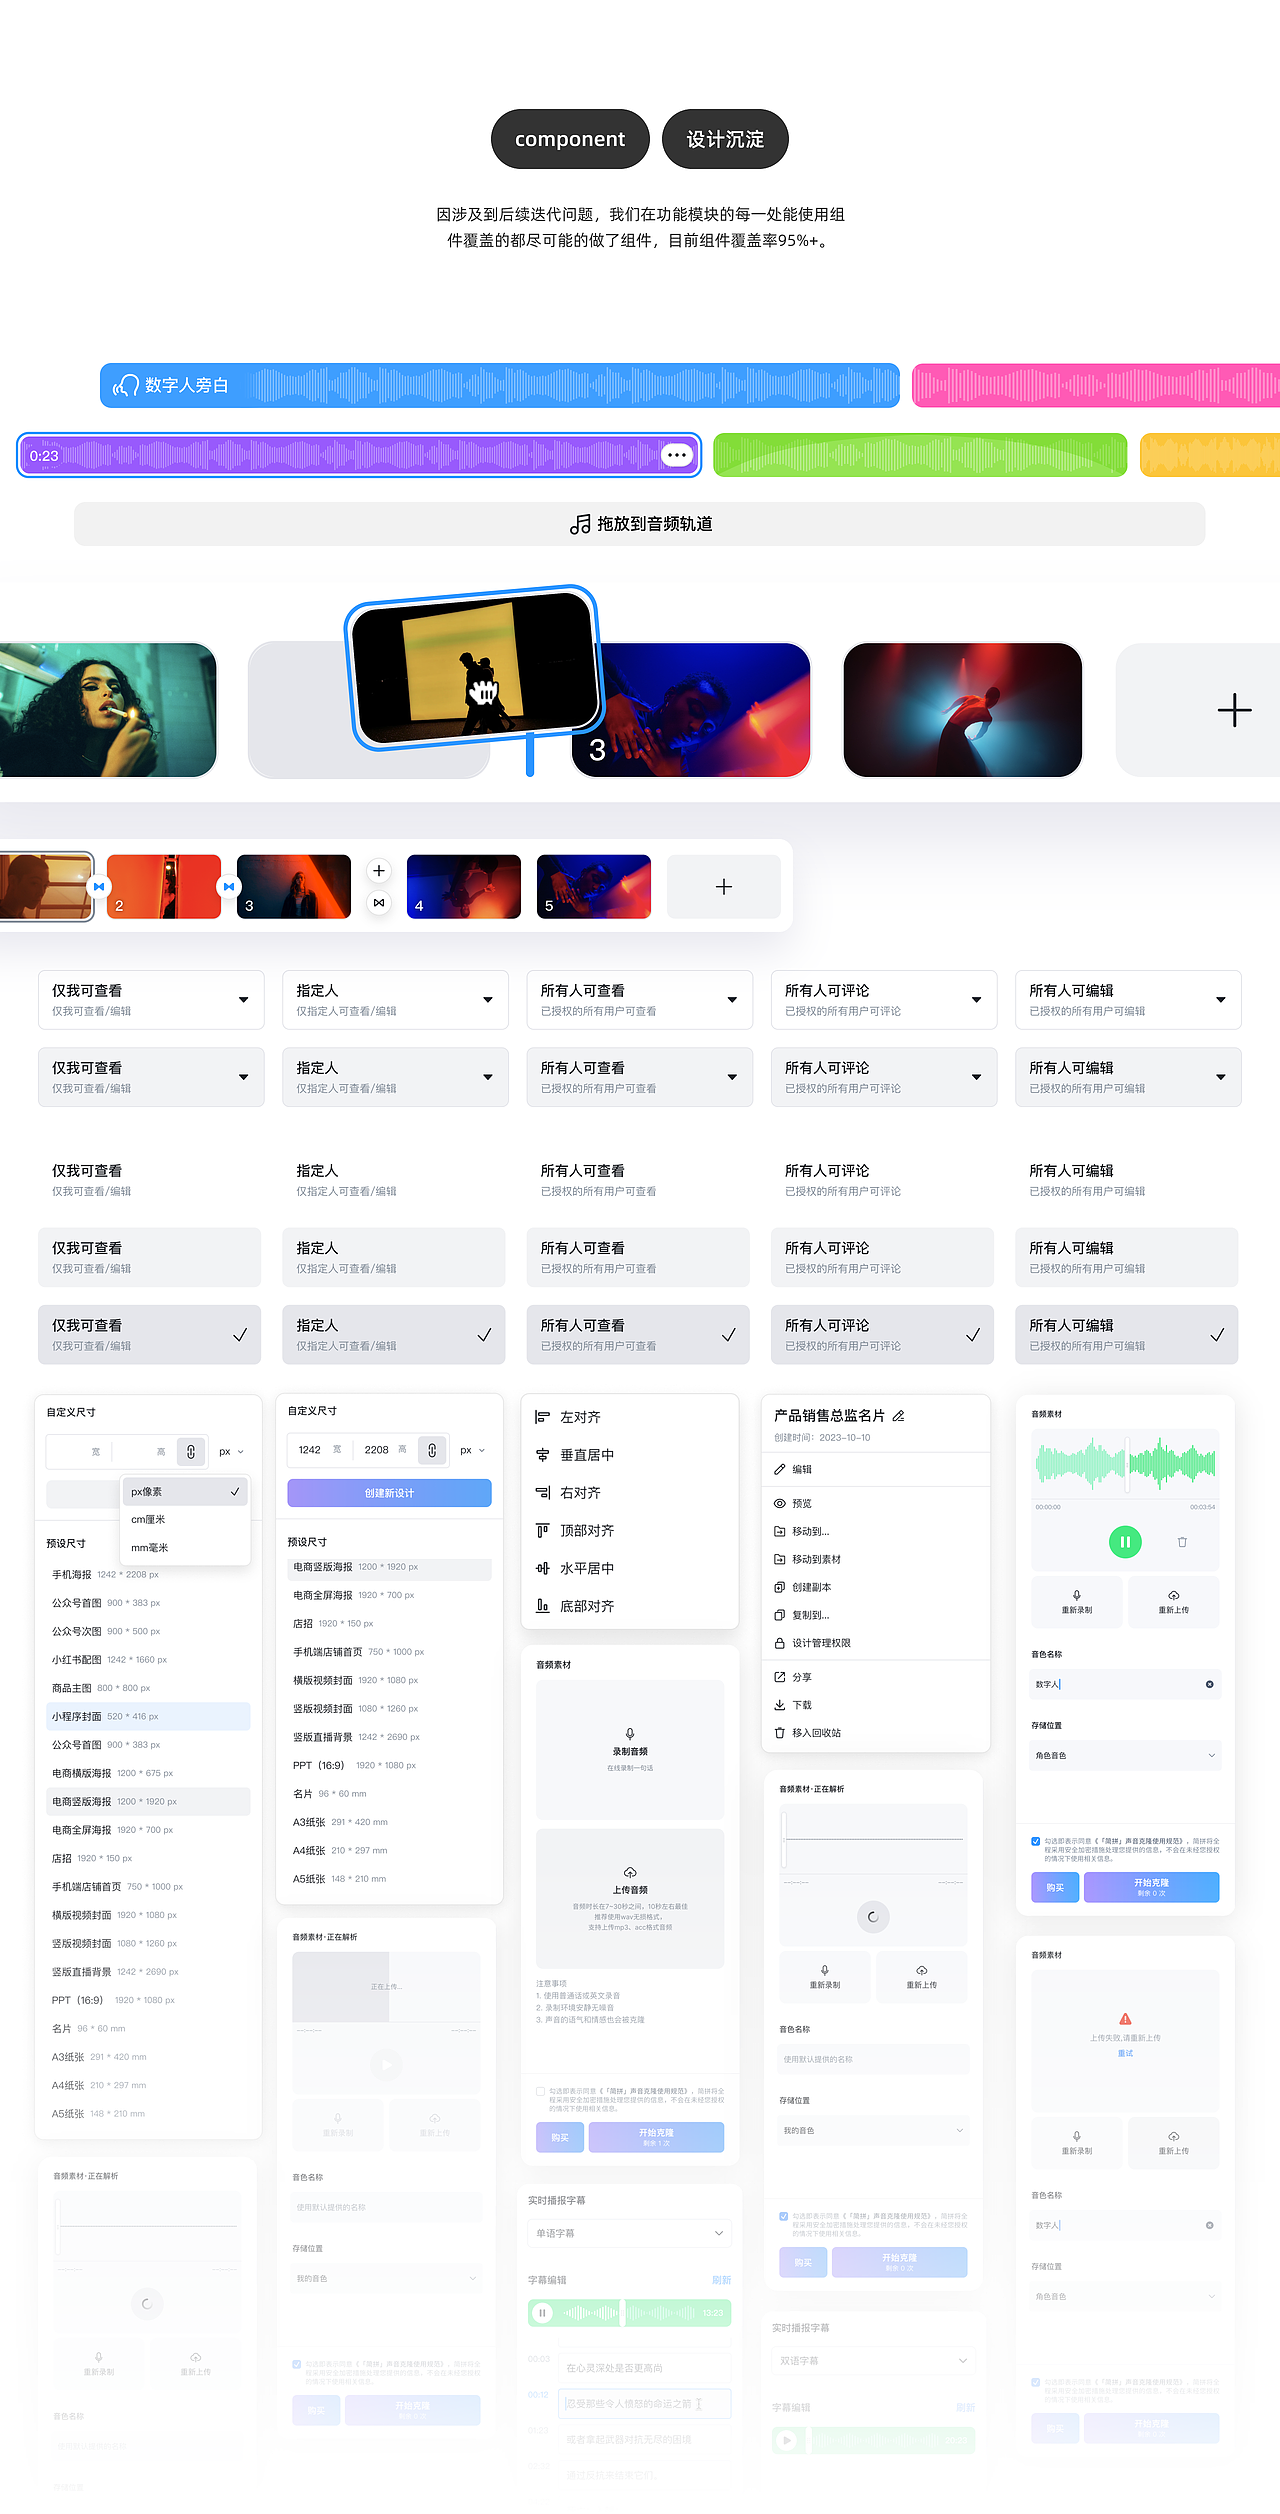Select 移动到素材 menu entry
This screenshot has height=2514, width=1280.
876,1559
